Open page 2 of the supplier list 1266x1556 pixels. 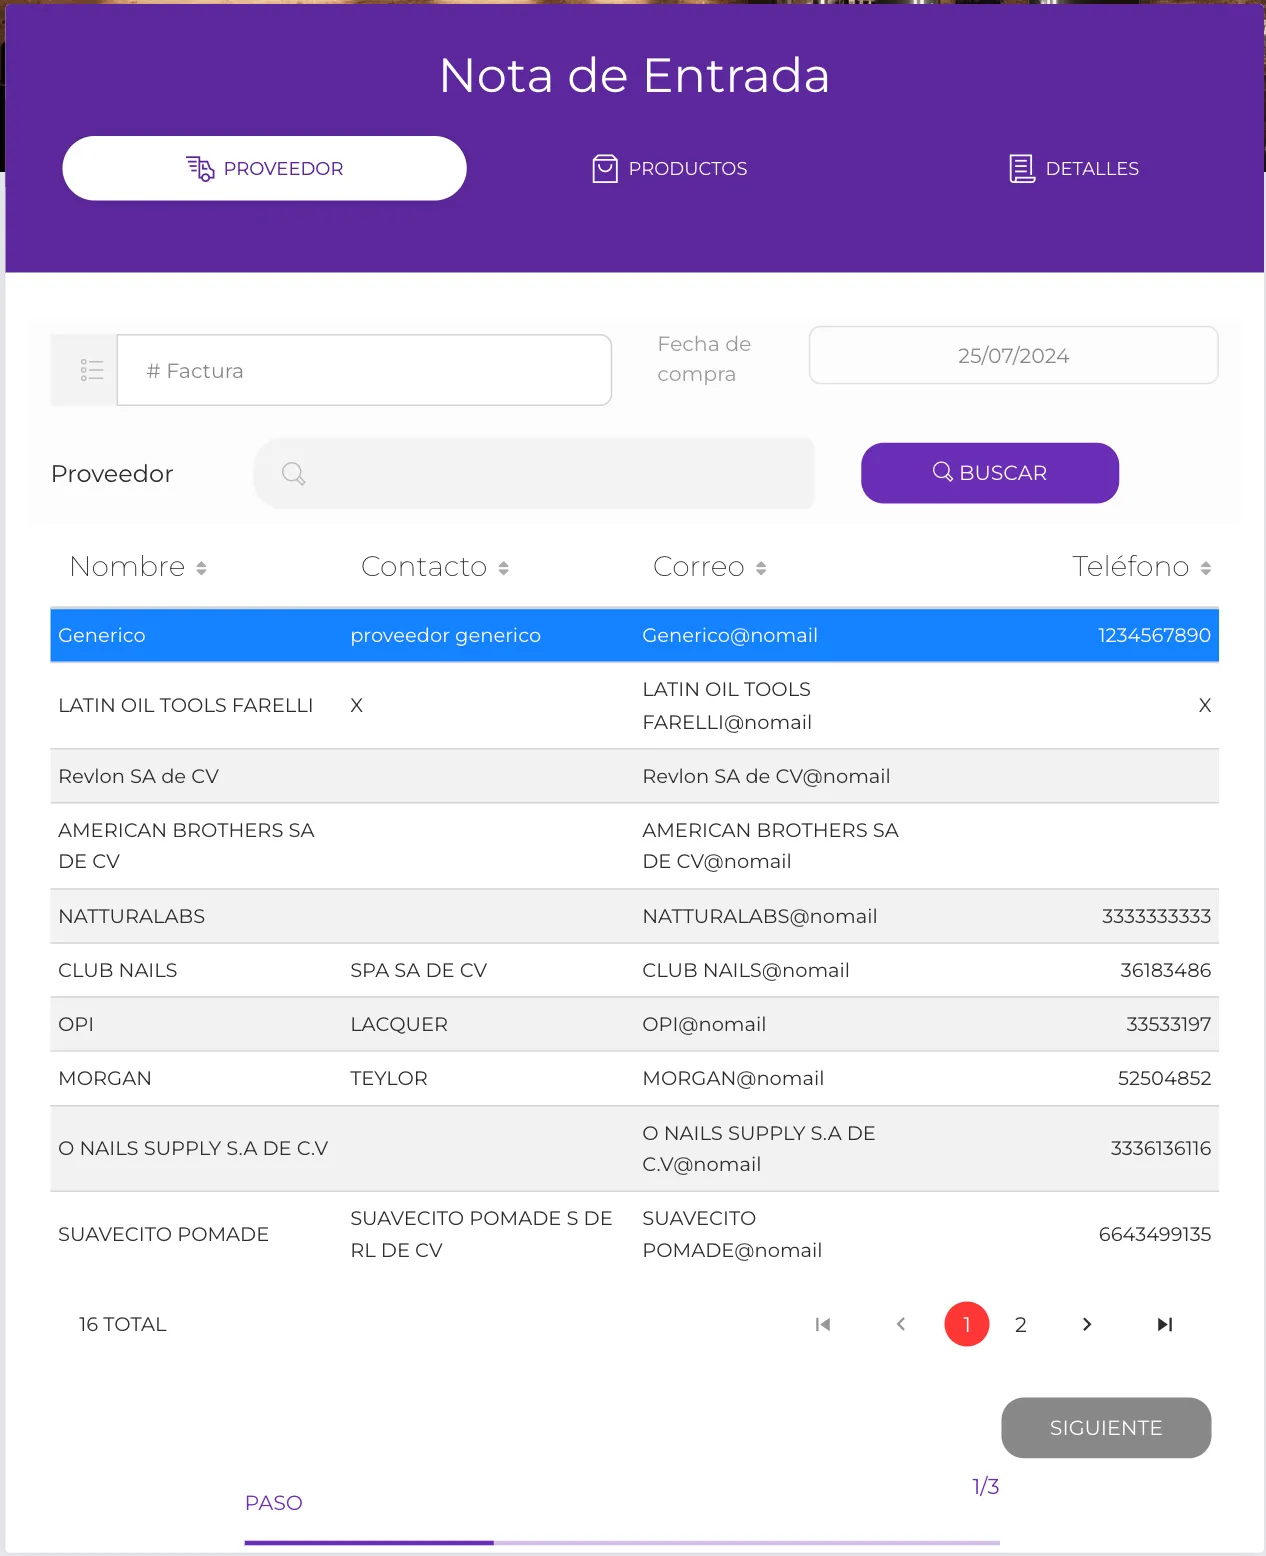(x=1020, y=1324)
